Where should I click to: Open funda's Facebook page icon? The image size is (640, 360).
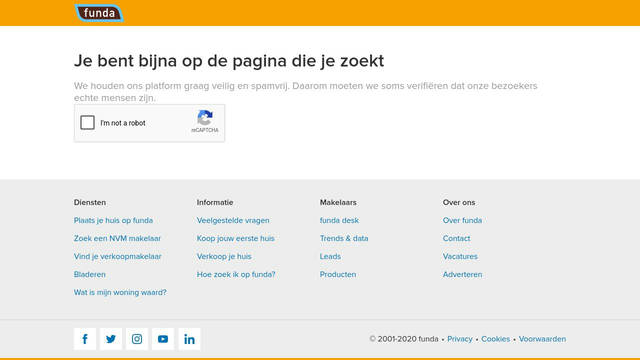85,339
